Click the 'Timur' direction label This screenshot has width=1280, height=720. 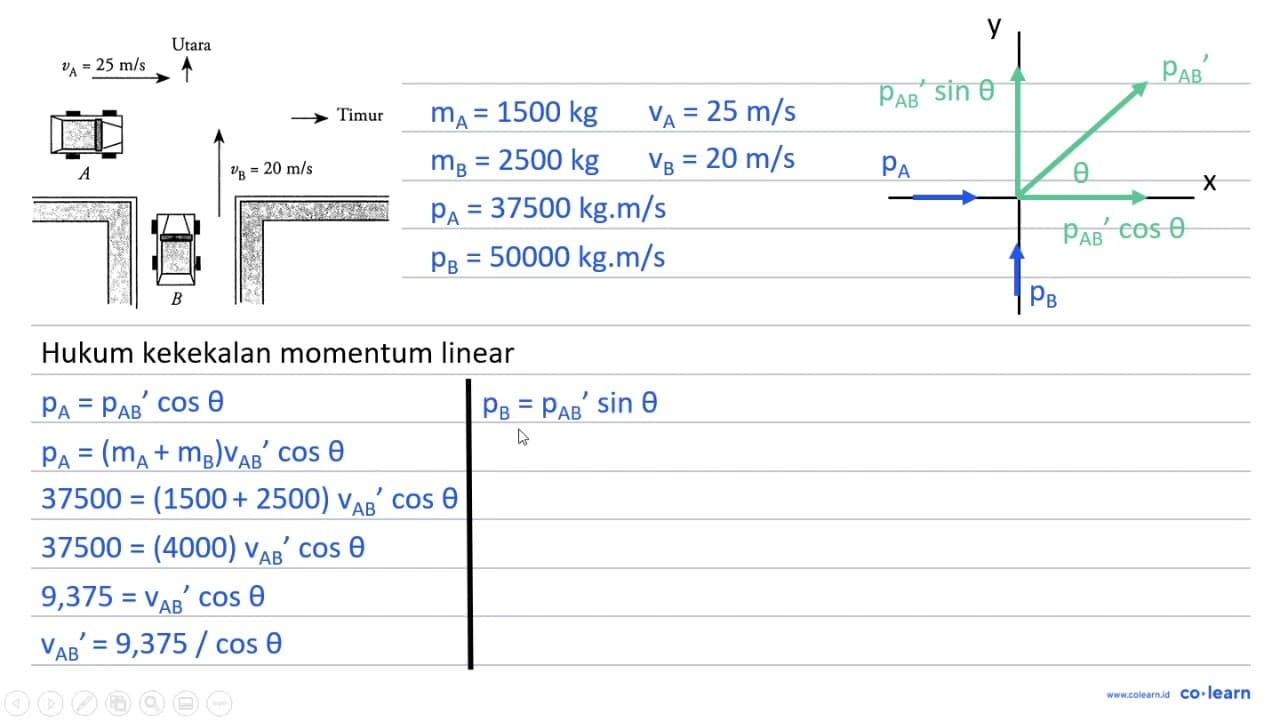tap(360, 115)
